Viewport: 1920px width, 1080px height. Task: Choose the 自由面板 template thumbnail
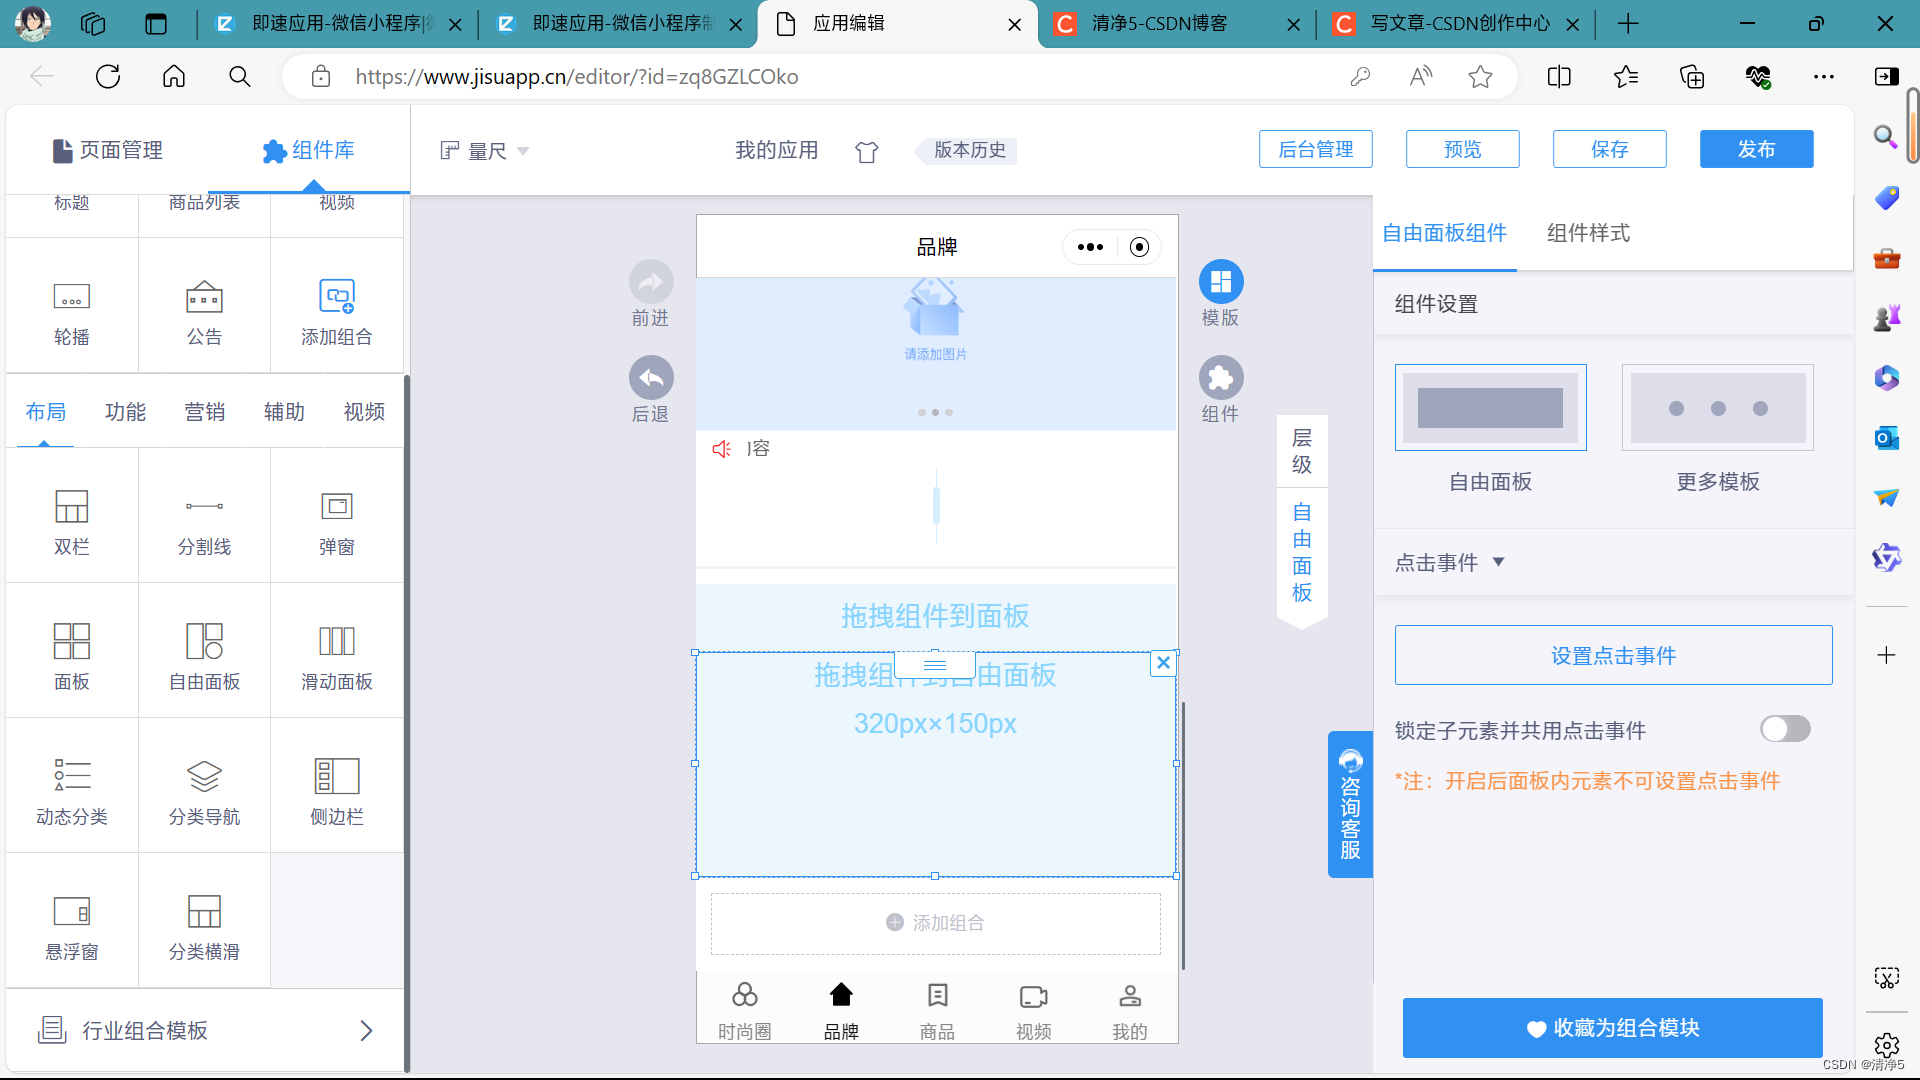(1490, 408)
